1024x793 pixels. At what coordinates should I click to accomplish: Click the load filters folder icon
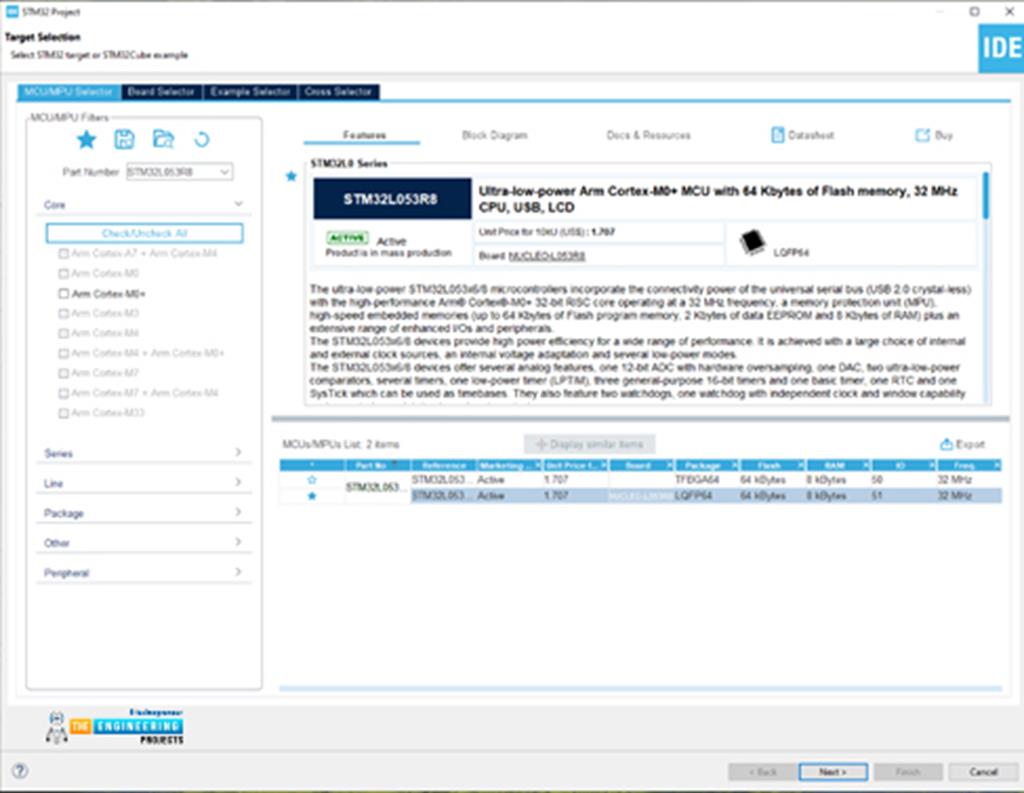click(163, 139)
